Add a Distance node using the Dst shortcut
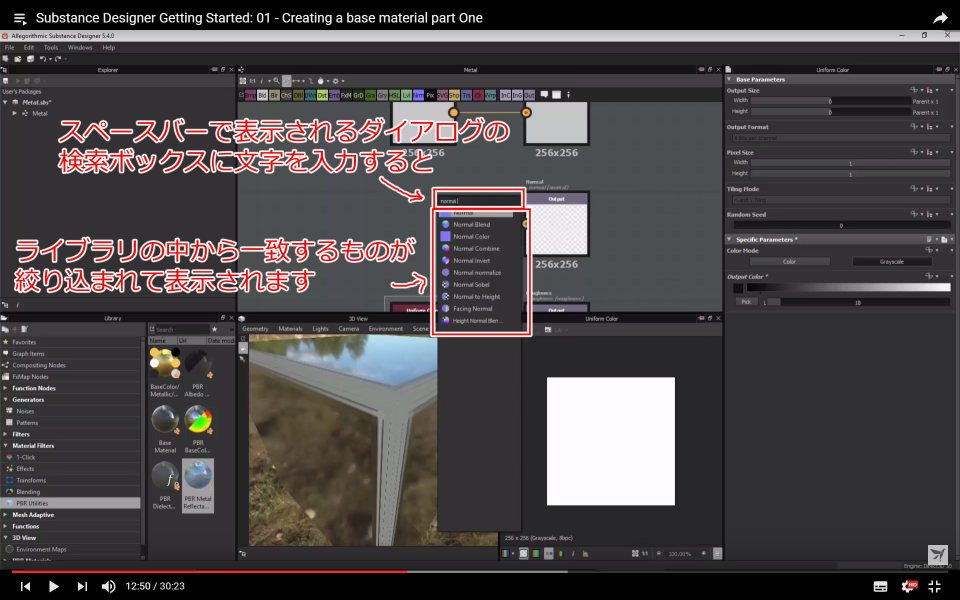This screenshot has height=600, width=960. (x=322, y=95)
